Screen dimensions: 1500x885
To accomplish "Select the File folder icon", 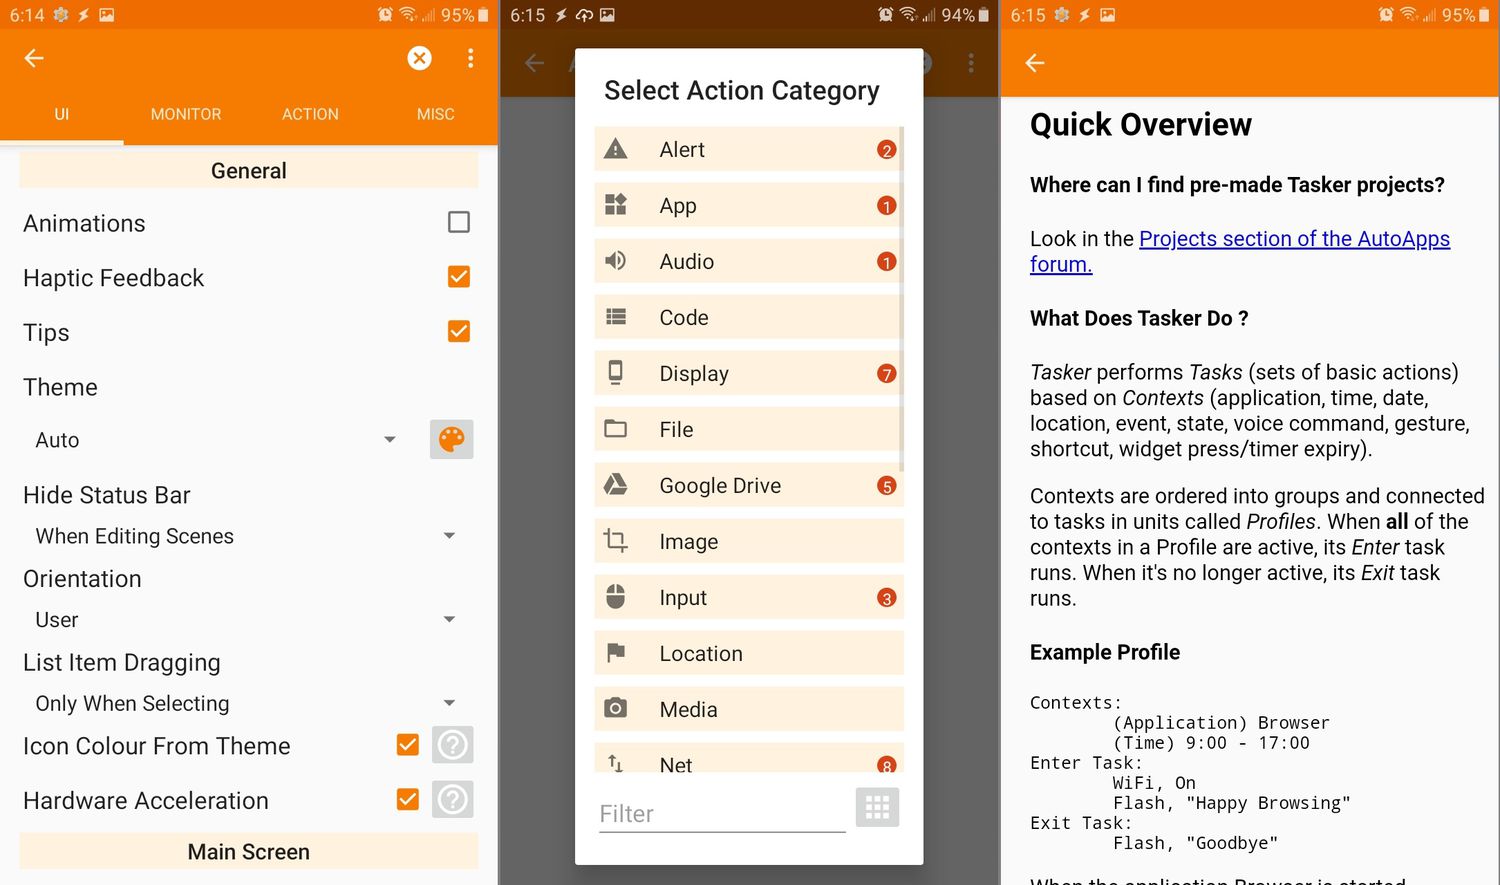I will pyautogui.click(x=616, y=429).
